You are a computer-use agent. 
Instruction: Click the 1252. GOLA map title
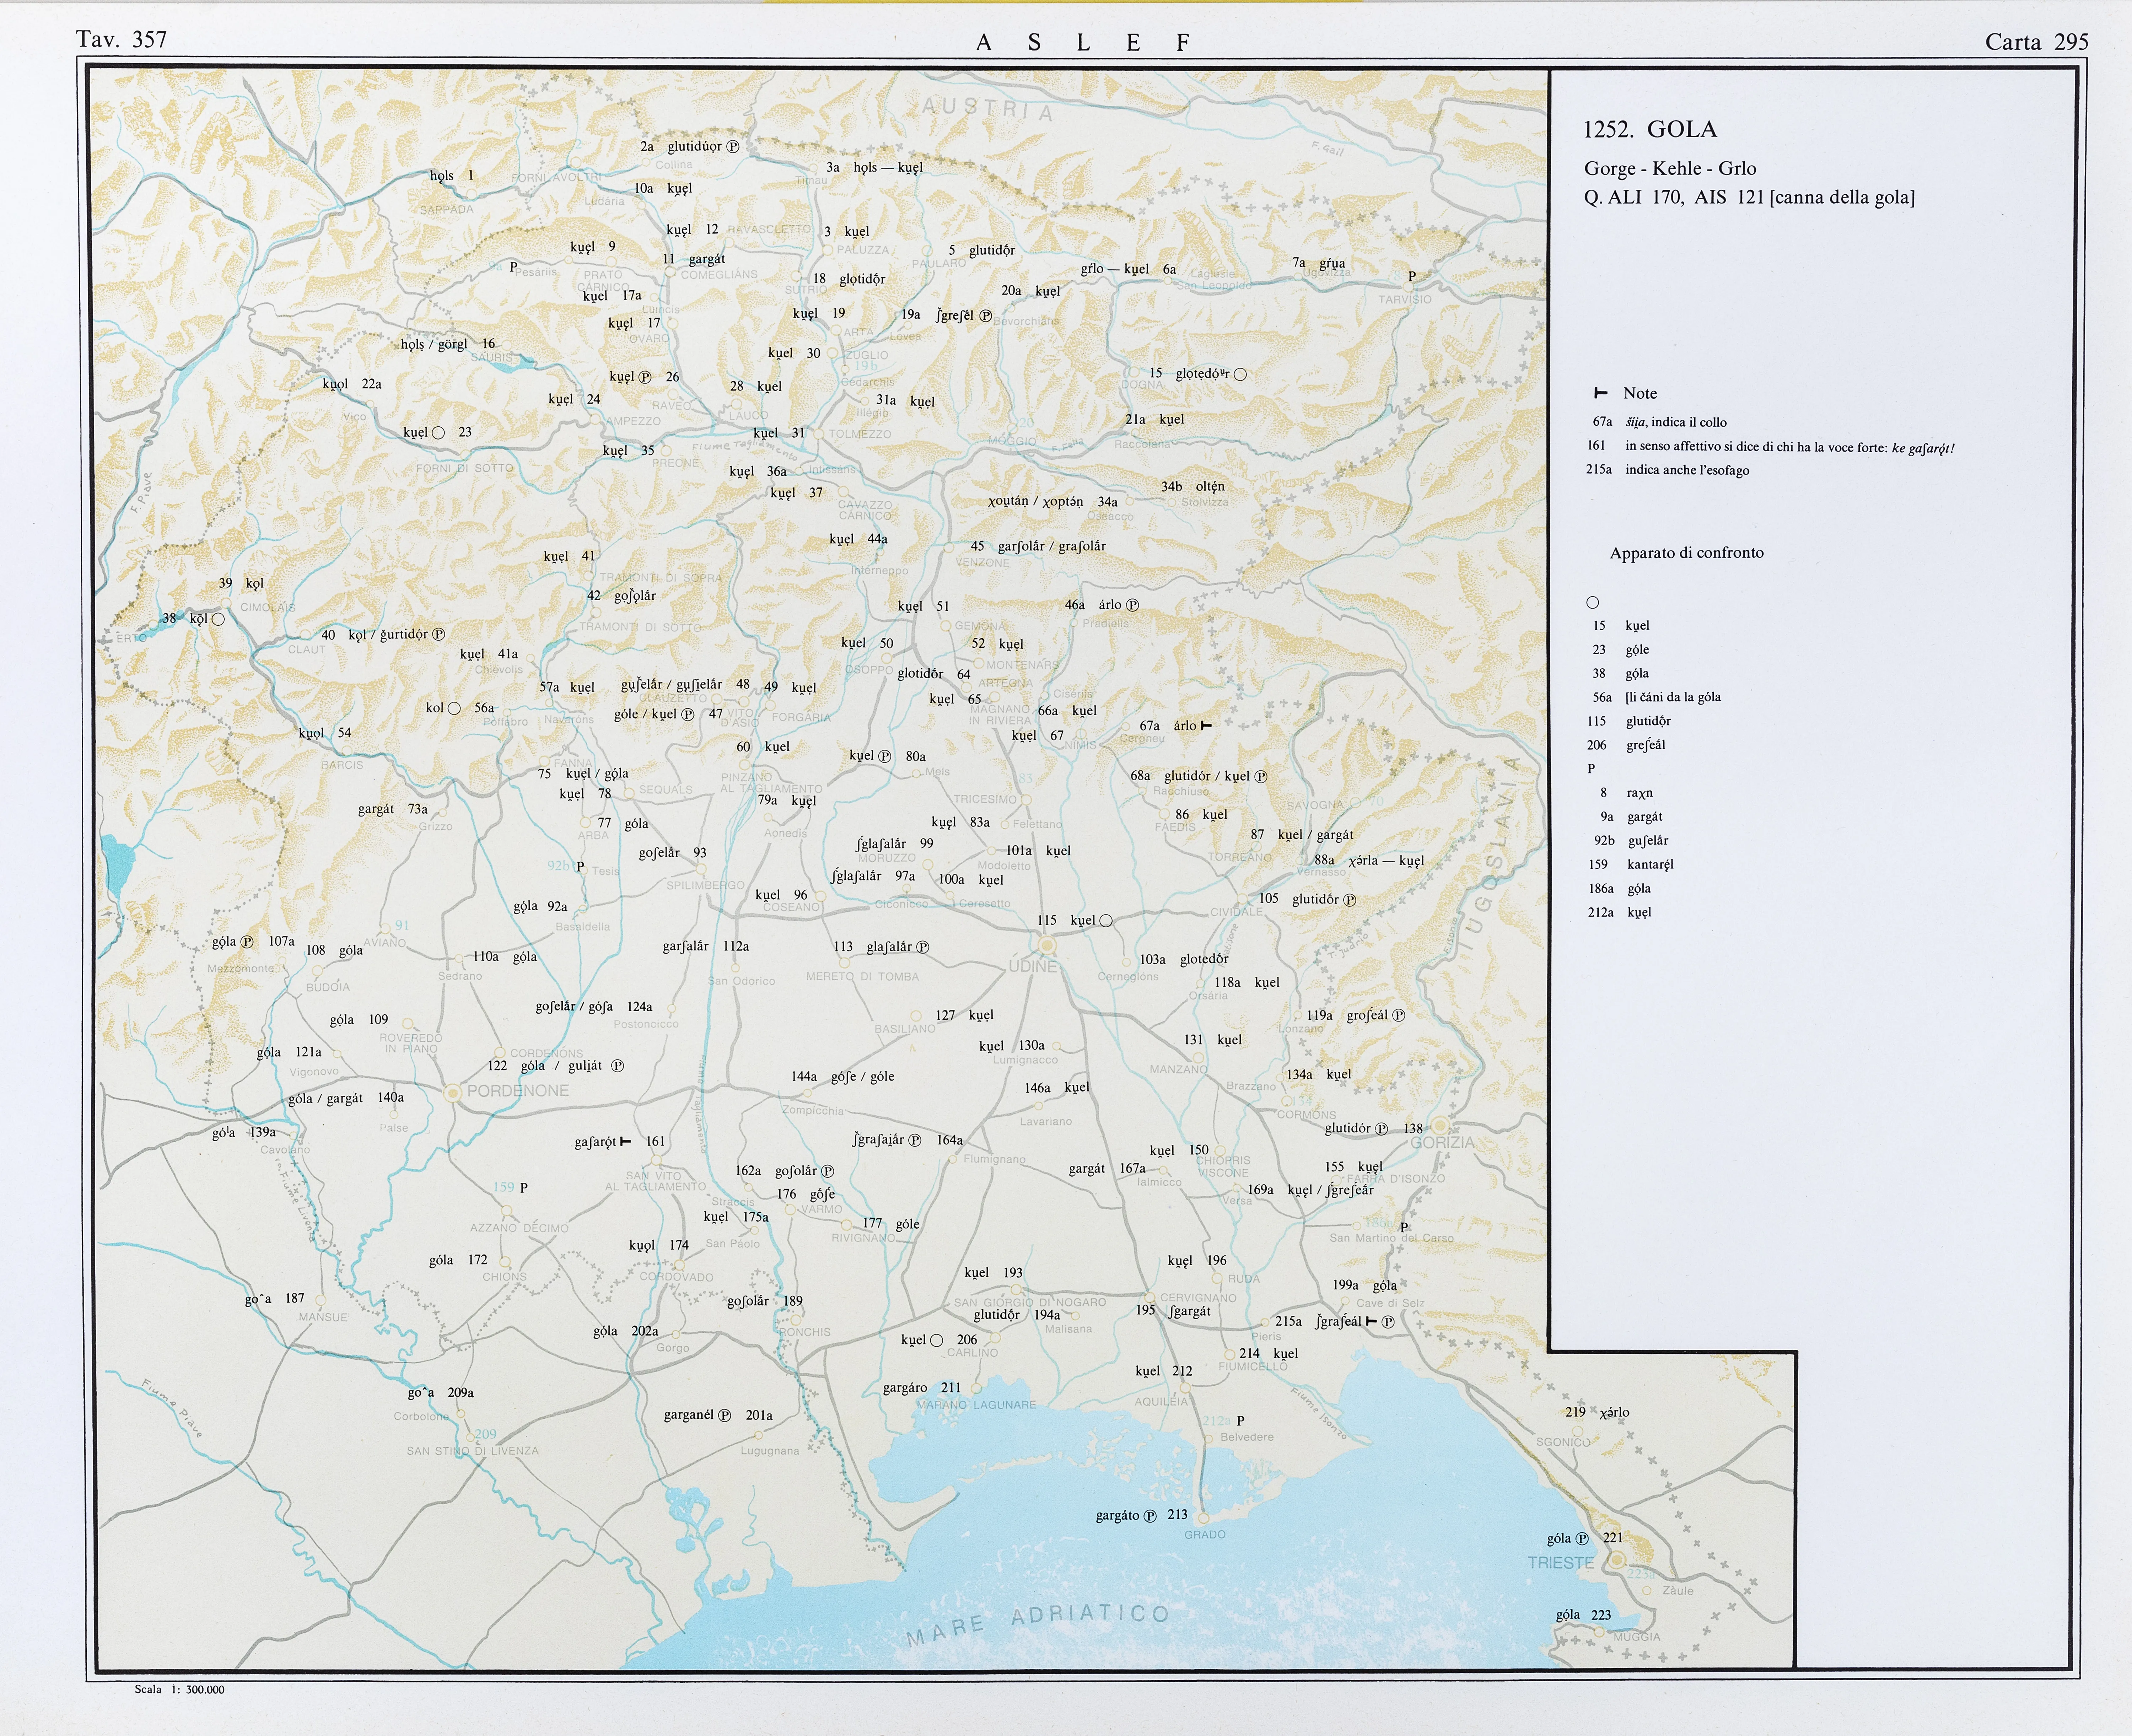[1650, 129]
